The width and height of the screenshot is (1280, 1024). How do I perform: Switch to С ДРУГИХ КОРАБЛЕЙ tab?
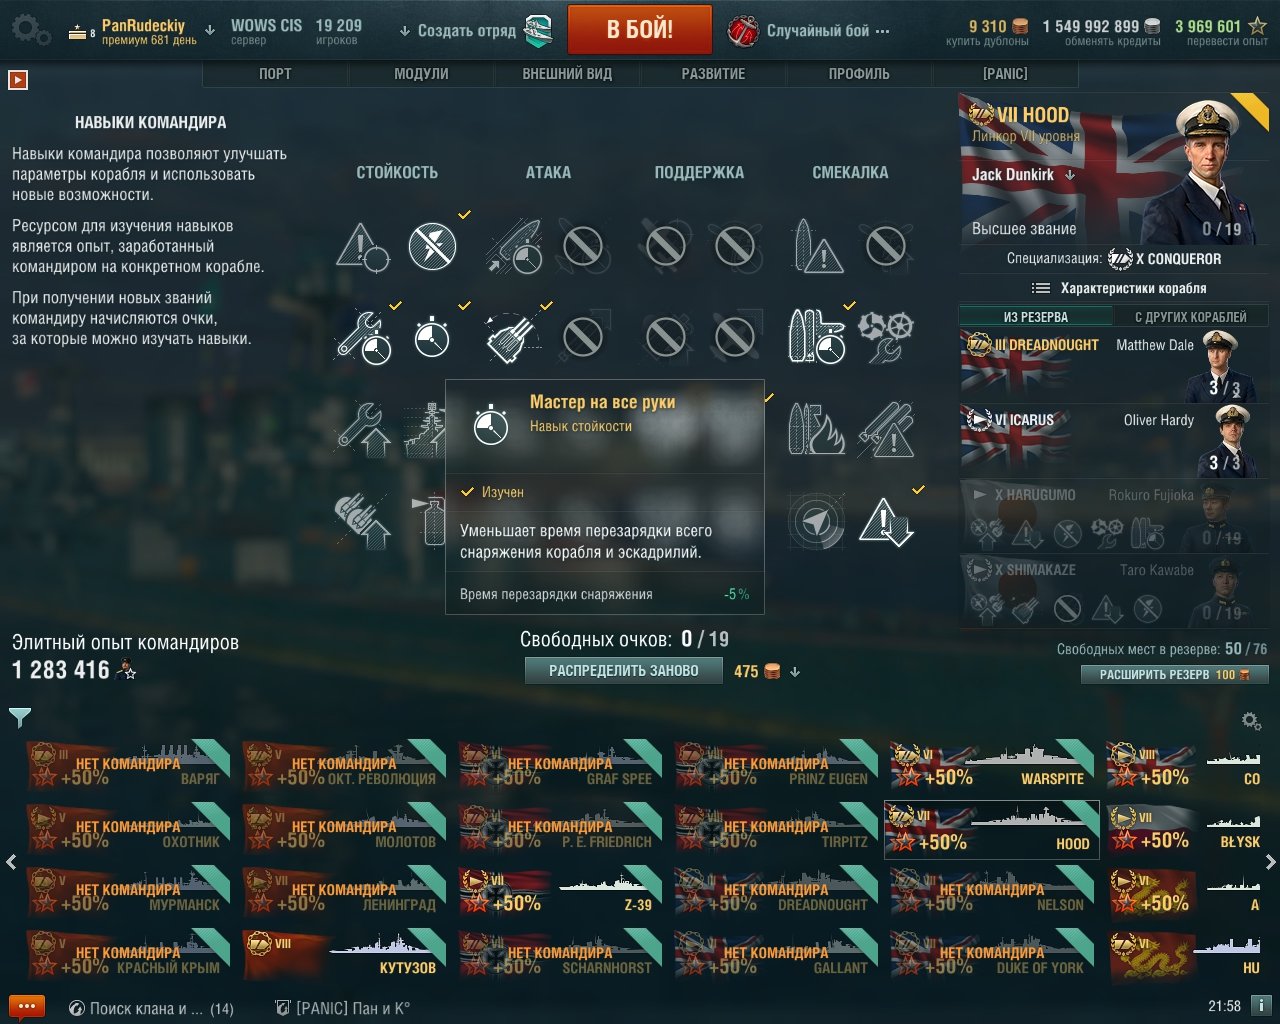coord(1190,317)
